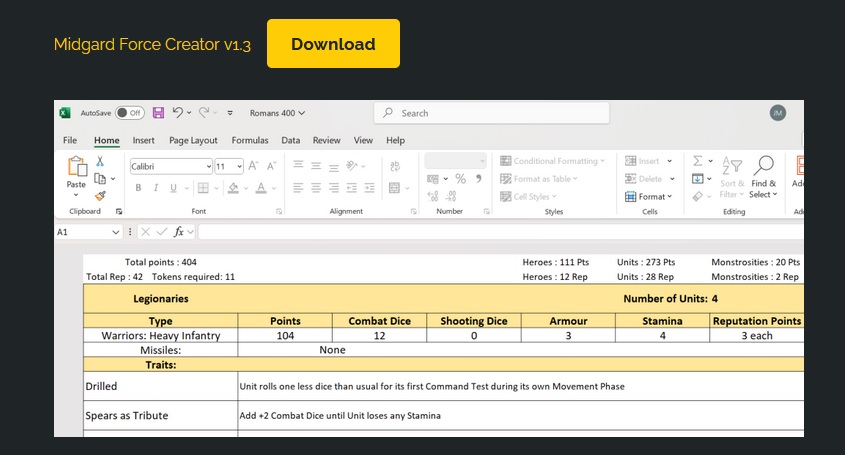Click the Top Align icon

click(x=298, y=165)
